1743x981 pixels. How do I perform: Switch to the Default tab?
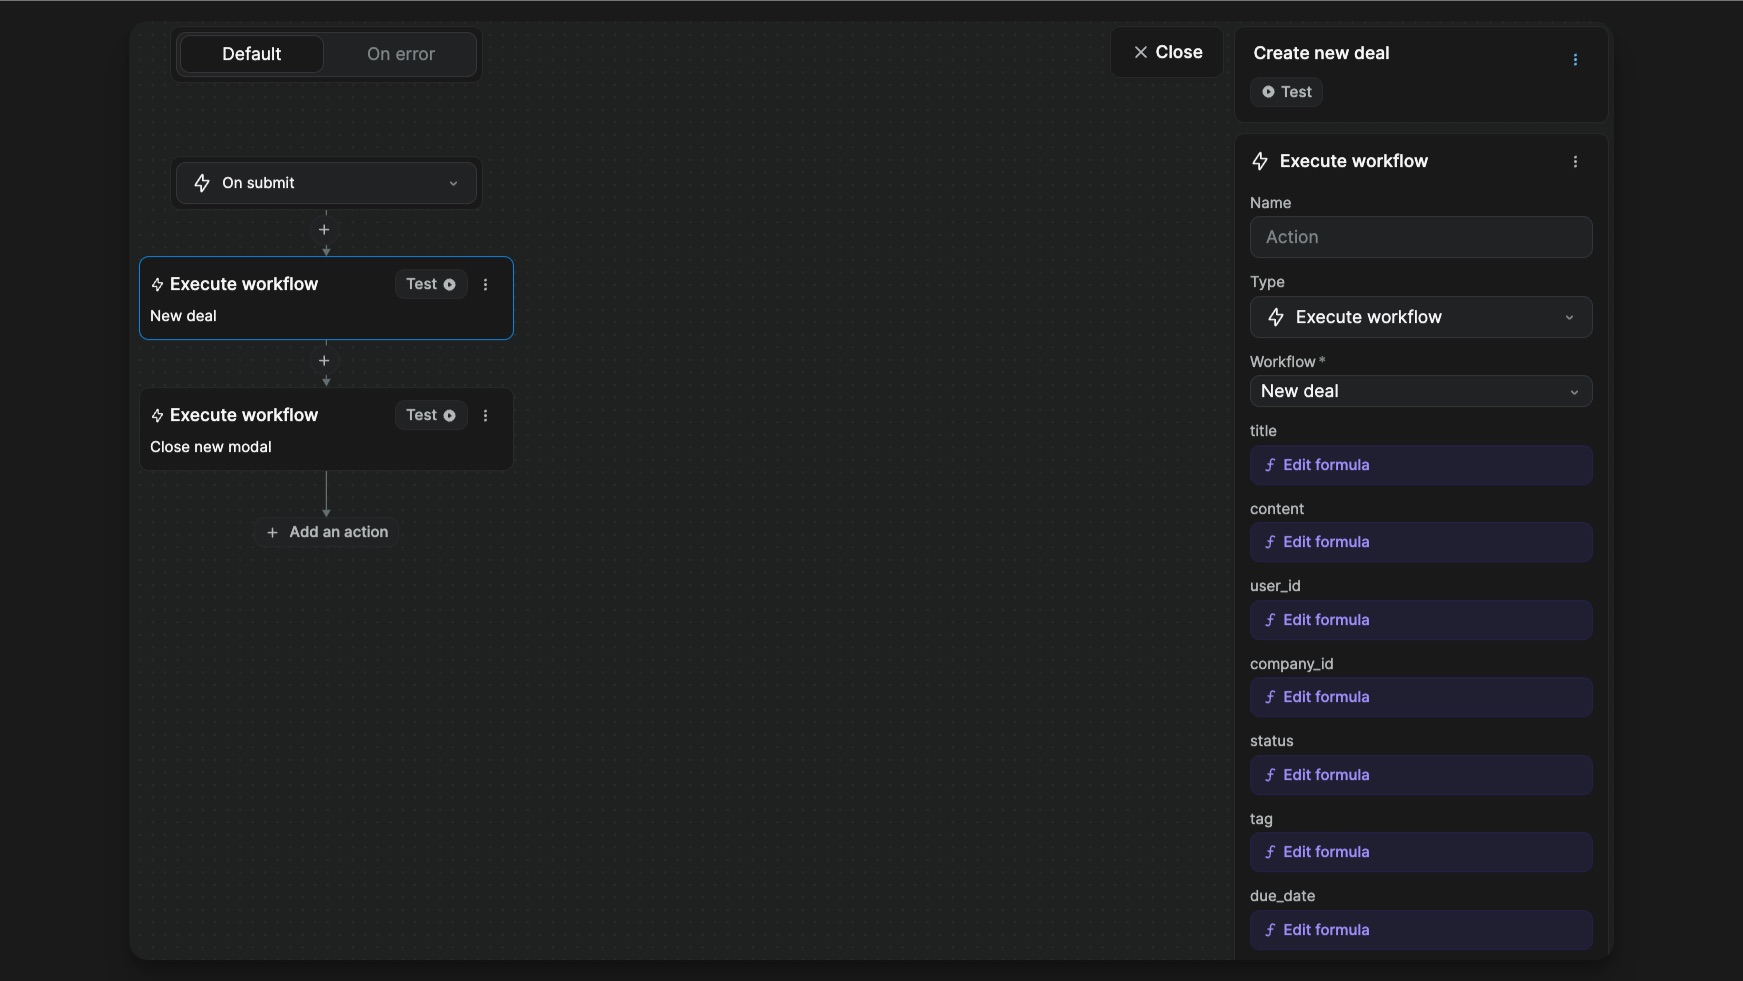pos(251,53)
